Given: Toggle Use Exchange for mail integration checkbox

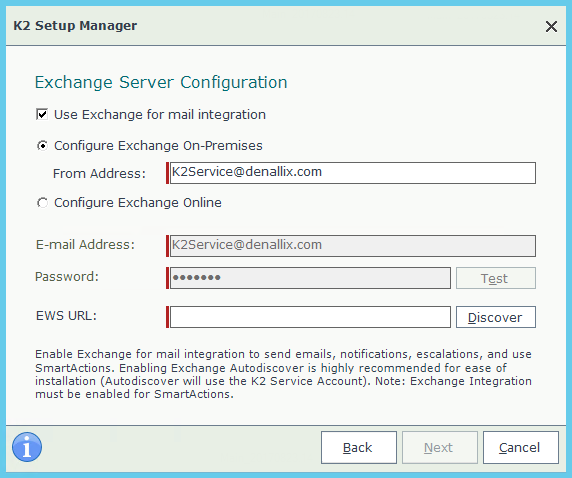Looking at the screenshot, I should click(42, 115).
